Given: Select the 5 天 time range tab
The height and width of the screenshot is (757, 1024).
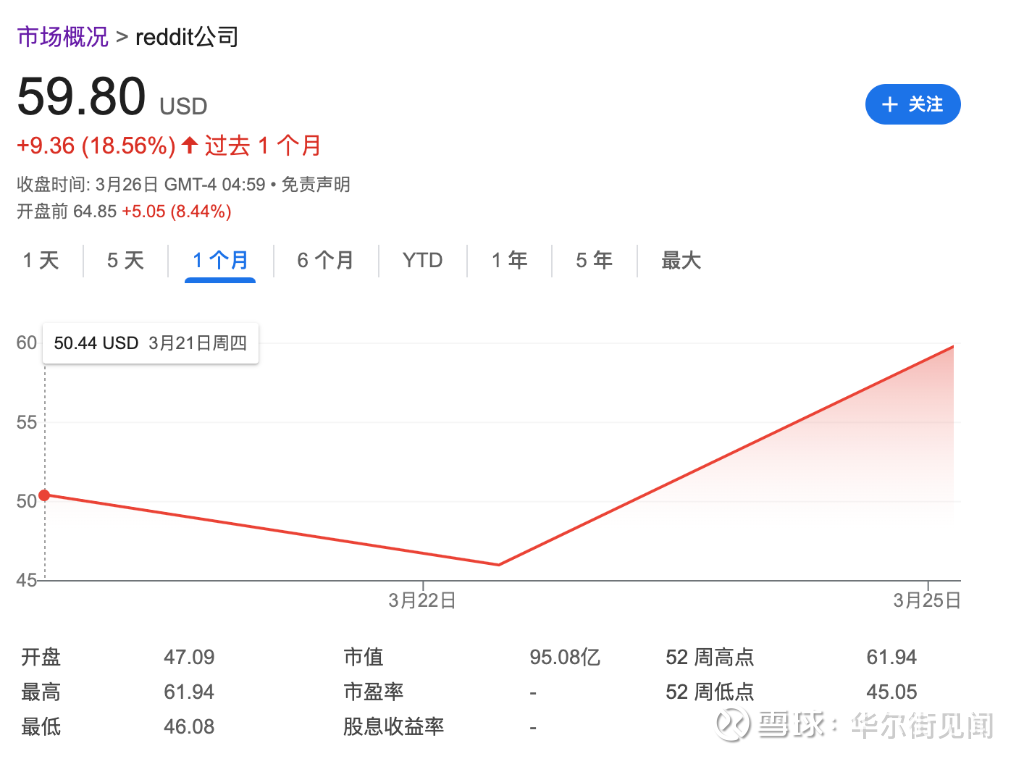Looking at the screenshot, I should [x=125, y=261].
